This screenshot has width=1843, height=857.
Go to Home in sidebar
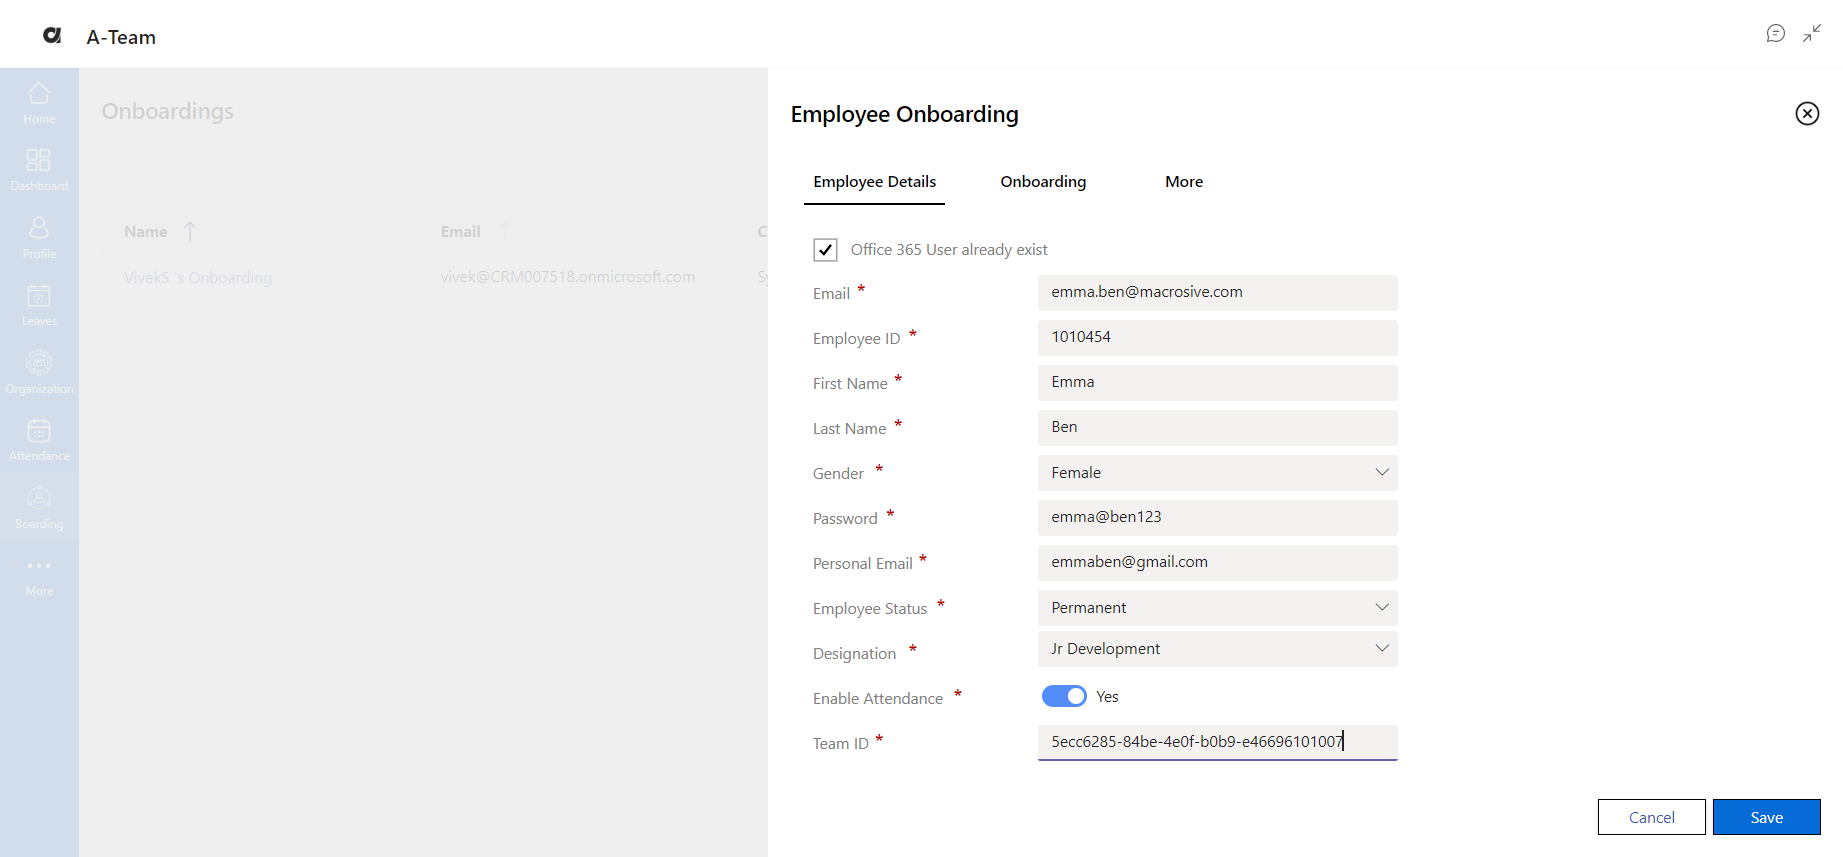(x=39, y=103)
